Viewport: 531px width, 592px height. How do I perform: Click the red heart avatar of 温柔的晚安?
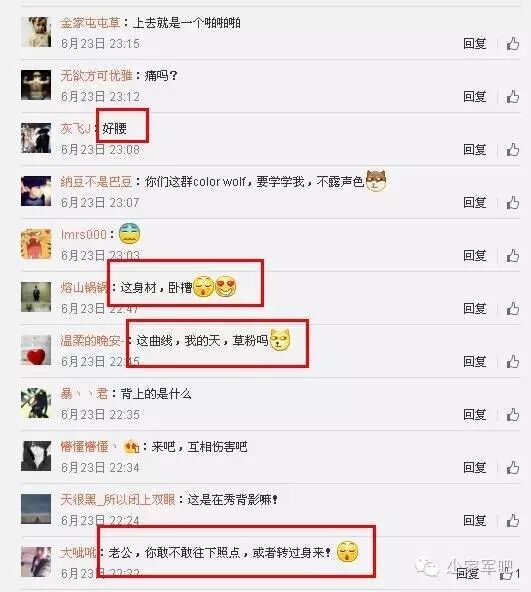(36, 350)
